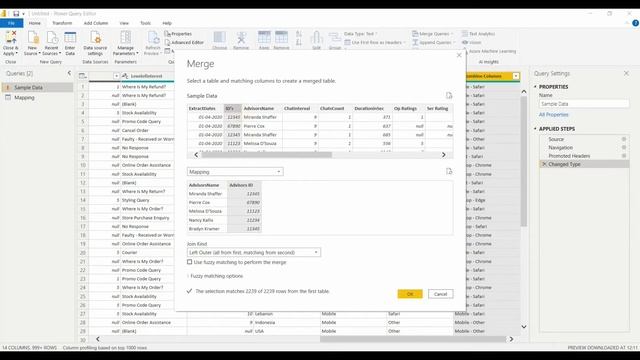Open Recent Sources in the ribbon
Screen dimensions: 640x360
point(51,43)
